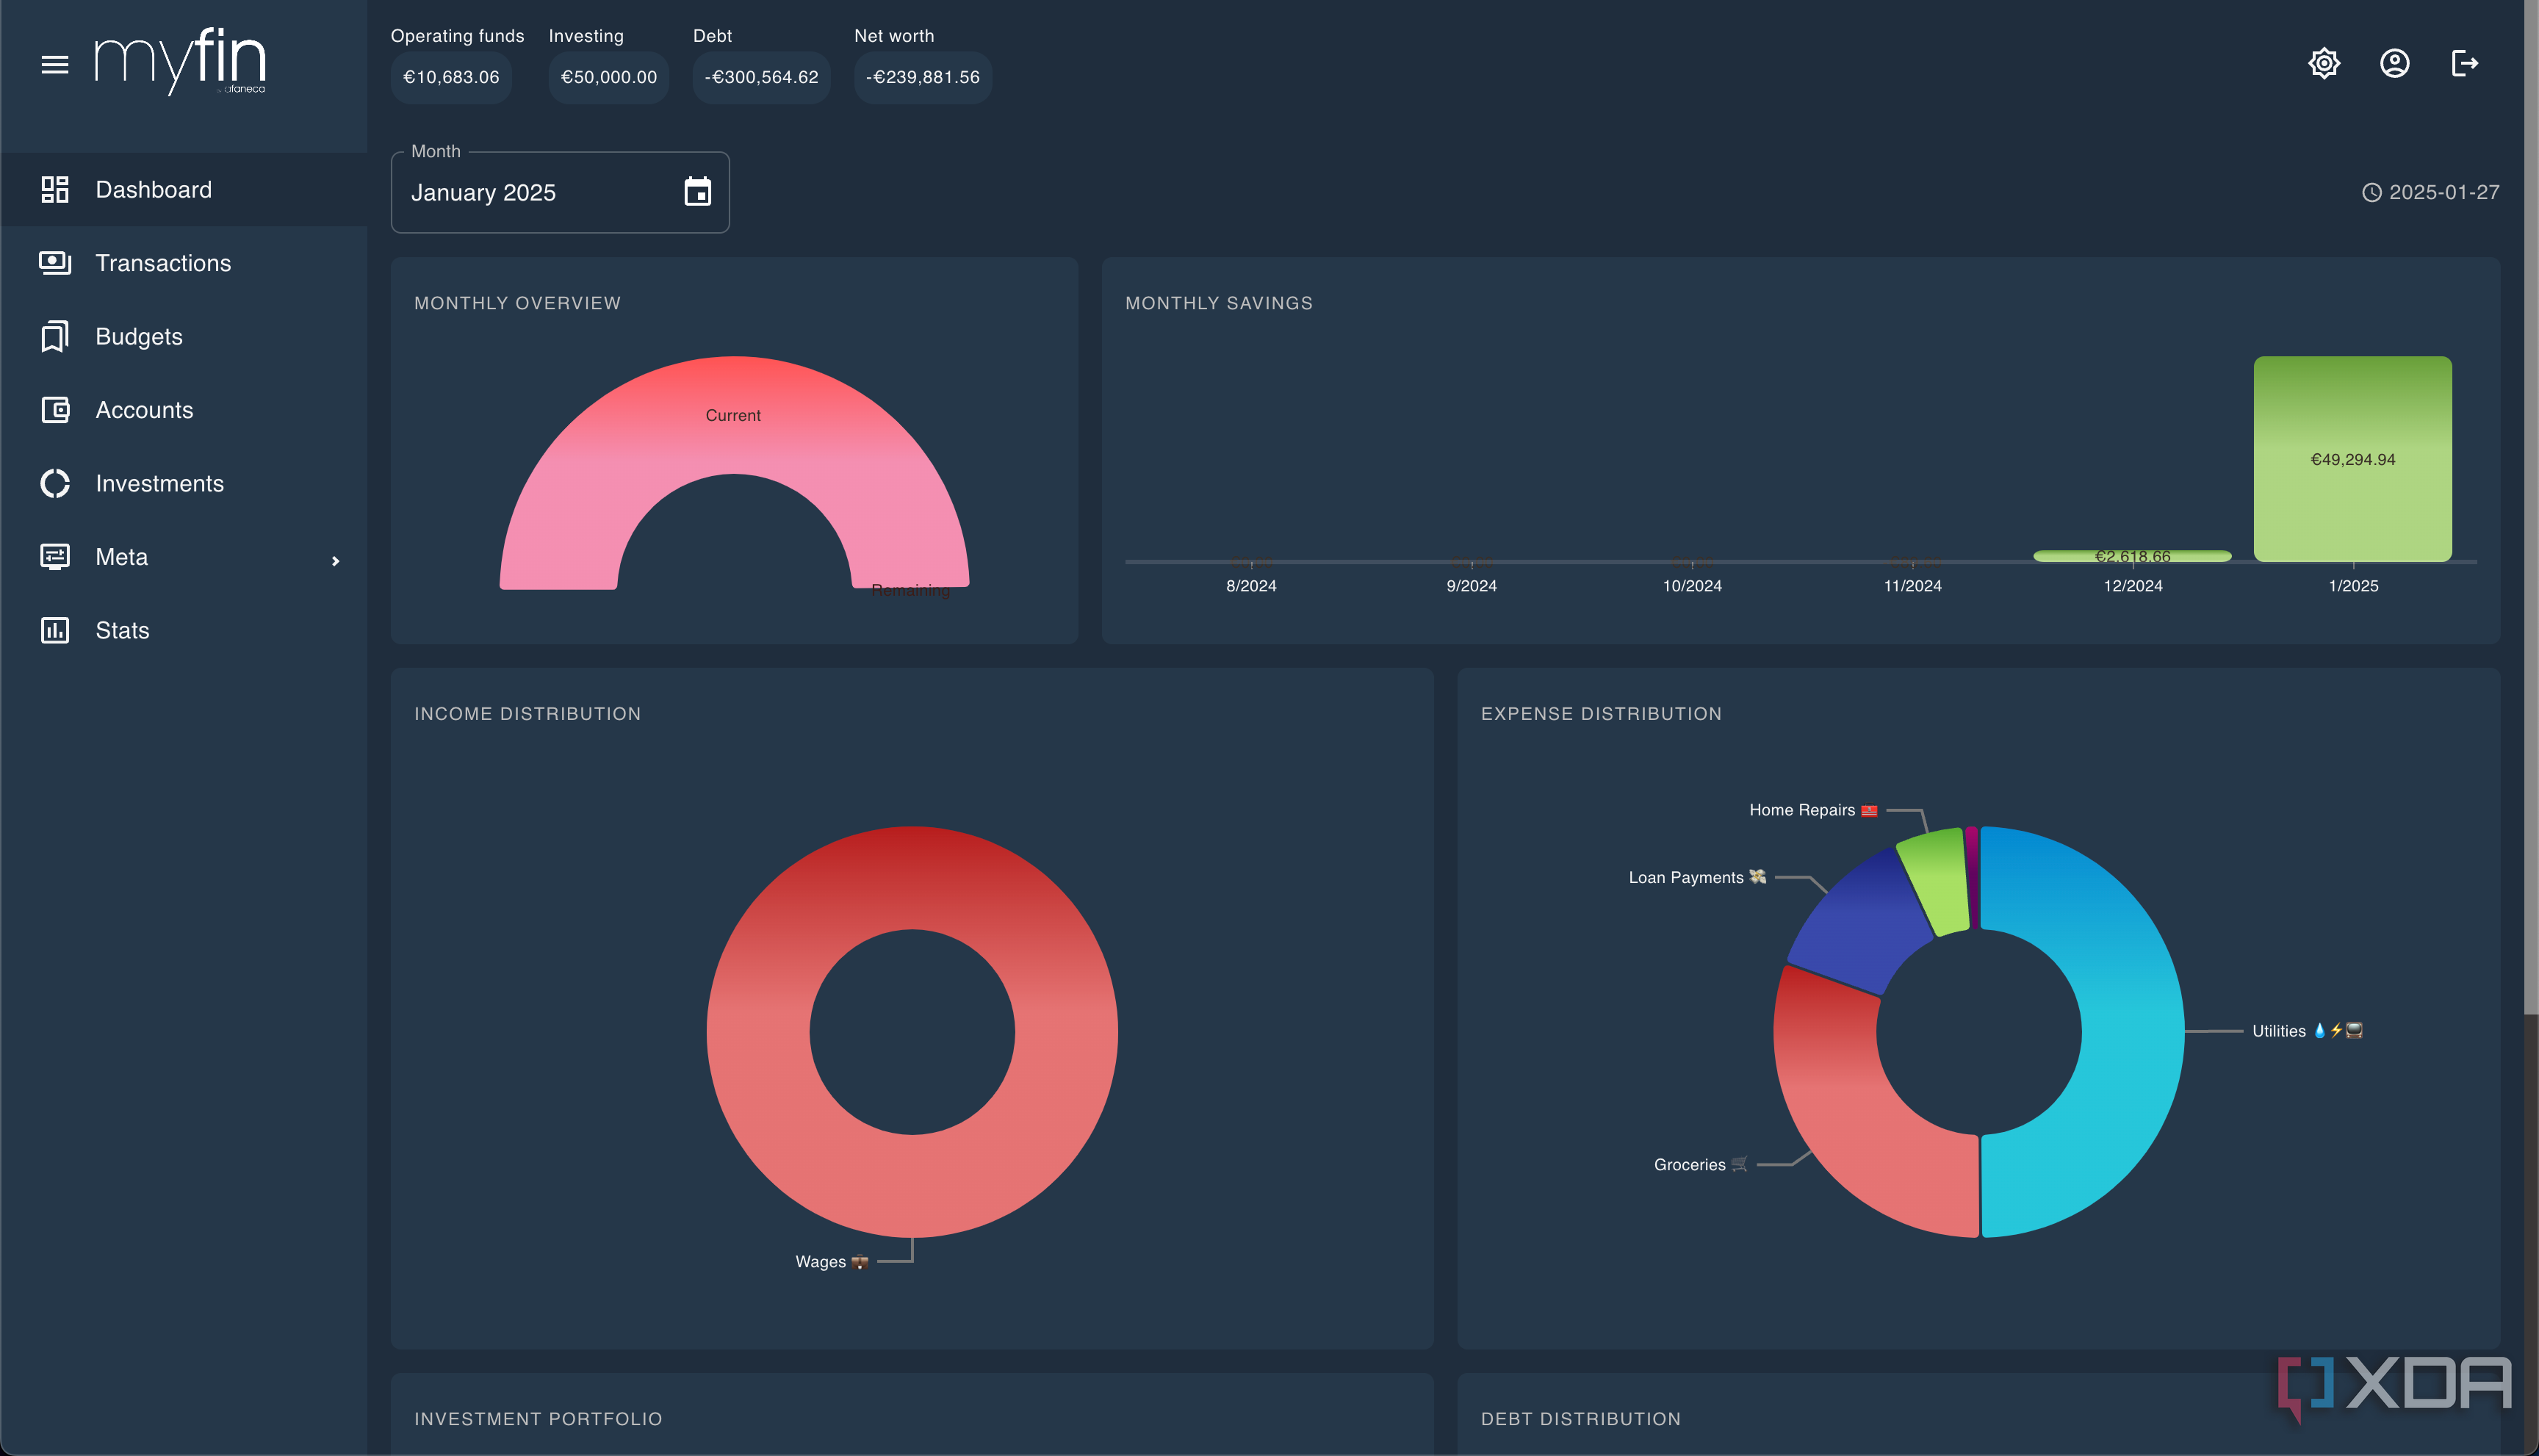
Task: Click the Loan Payments chart label
Action: coord(1697,877)
